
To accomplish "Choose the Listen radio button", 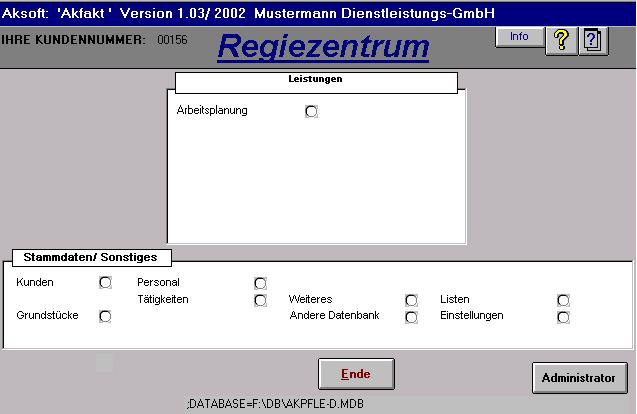I will pos(563,300).
